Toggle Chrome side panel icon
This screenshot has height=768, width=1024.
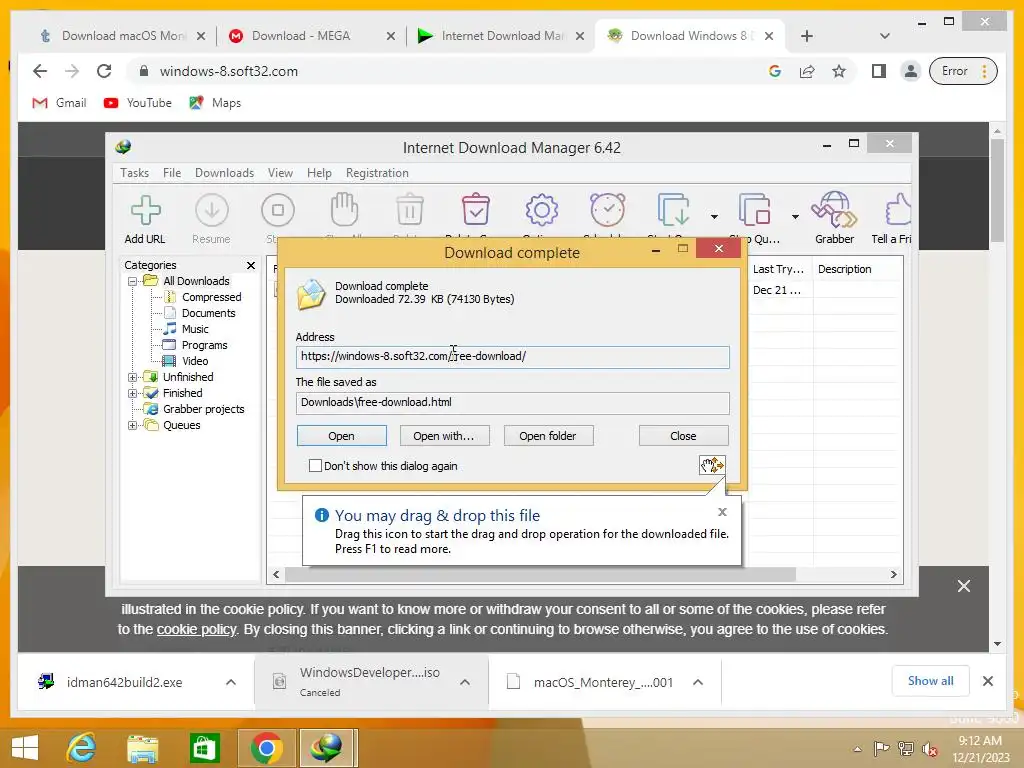pyautogui.click(x=879, y=71)
